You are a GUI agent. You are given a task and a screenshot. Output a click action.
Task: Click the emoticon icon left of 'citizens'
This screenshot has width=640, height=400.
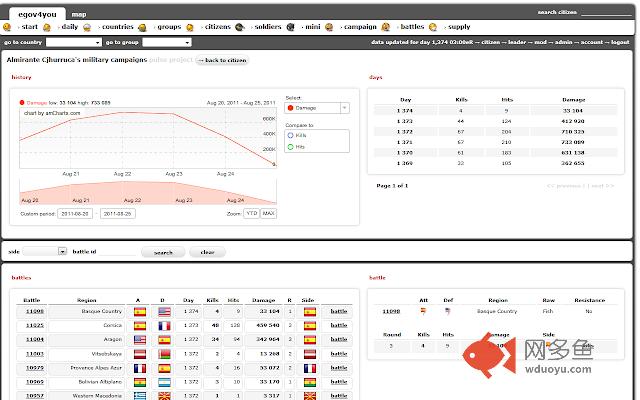click(x=190, y=27)
